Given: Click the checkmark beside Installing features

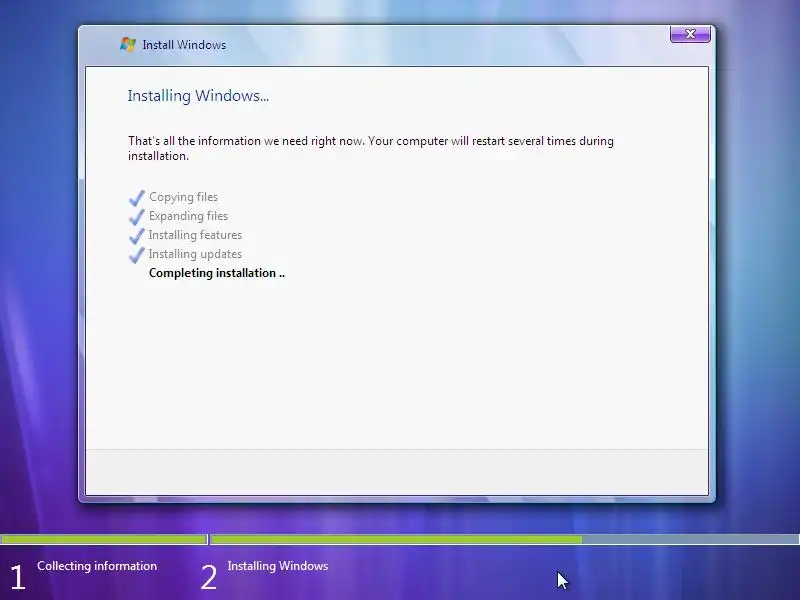Looking at the screenshot, I should [137, 236].
